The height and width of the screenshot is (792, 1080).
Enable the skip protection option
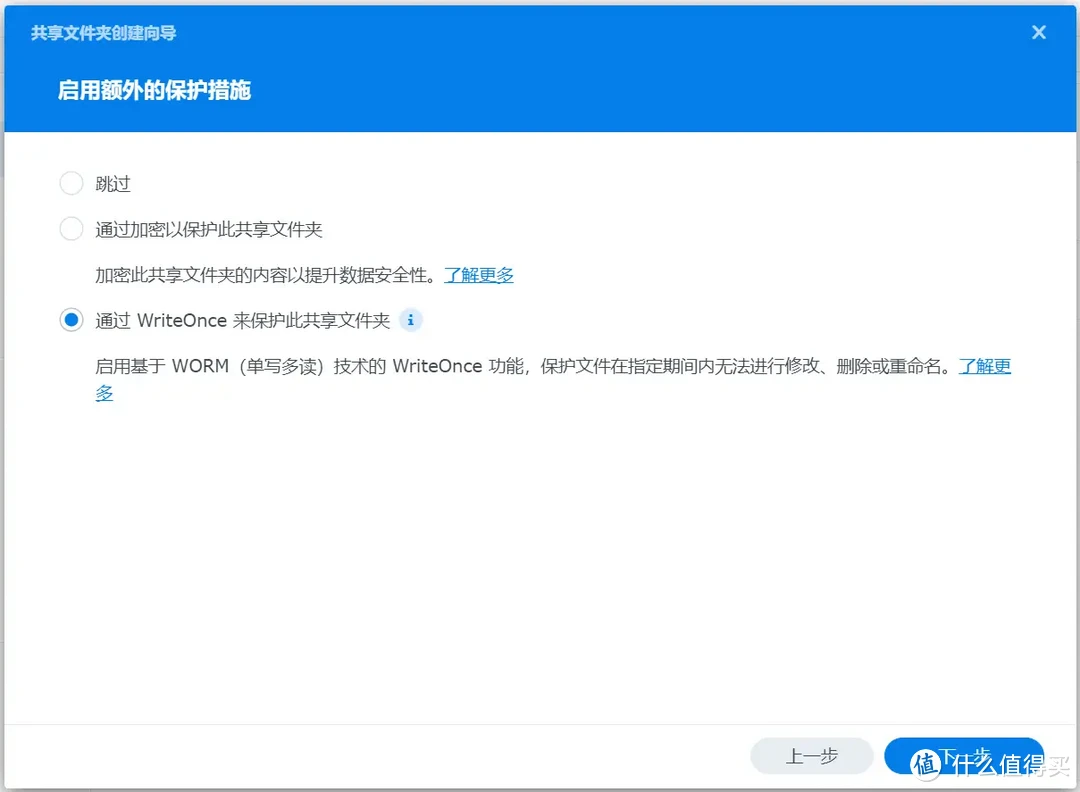click(x=71, y=182)
